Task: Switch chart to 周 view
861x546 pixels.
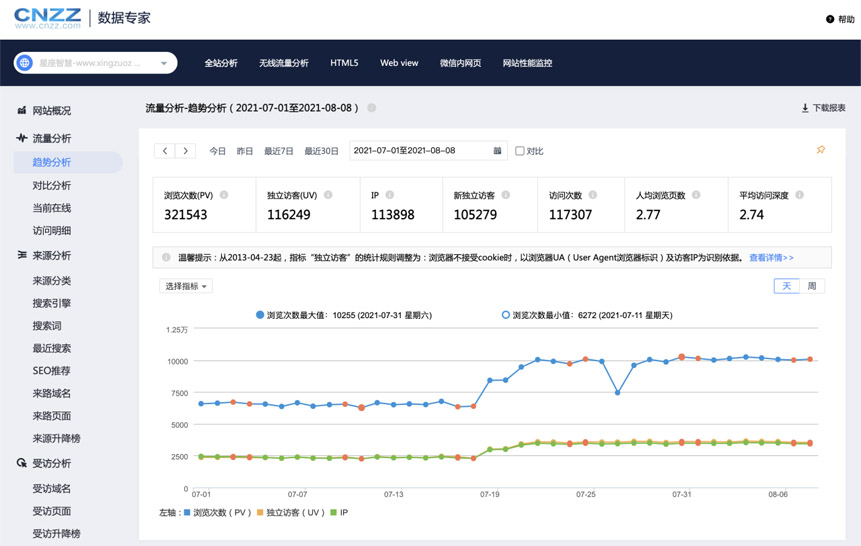Action: 812,286
